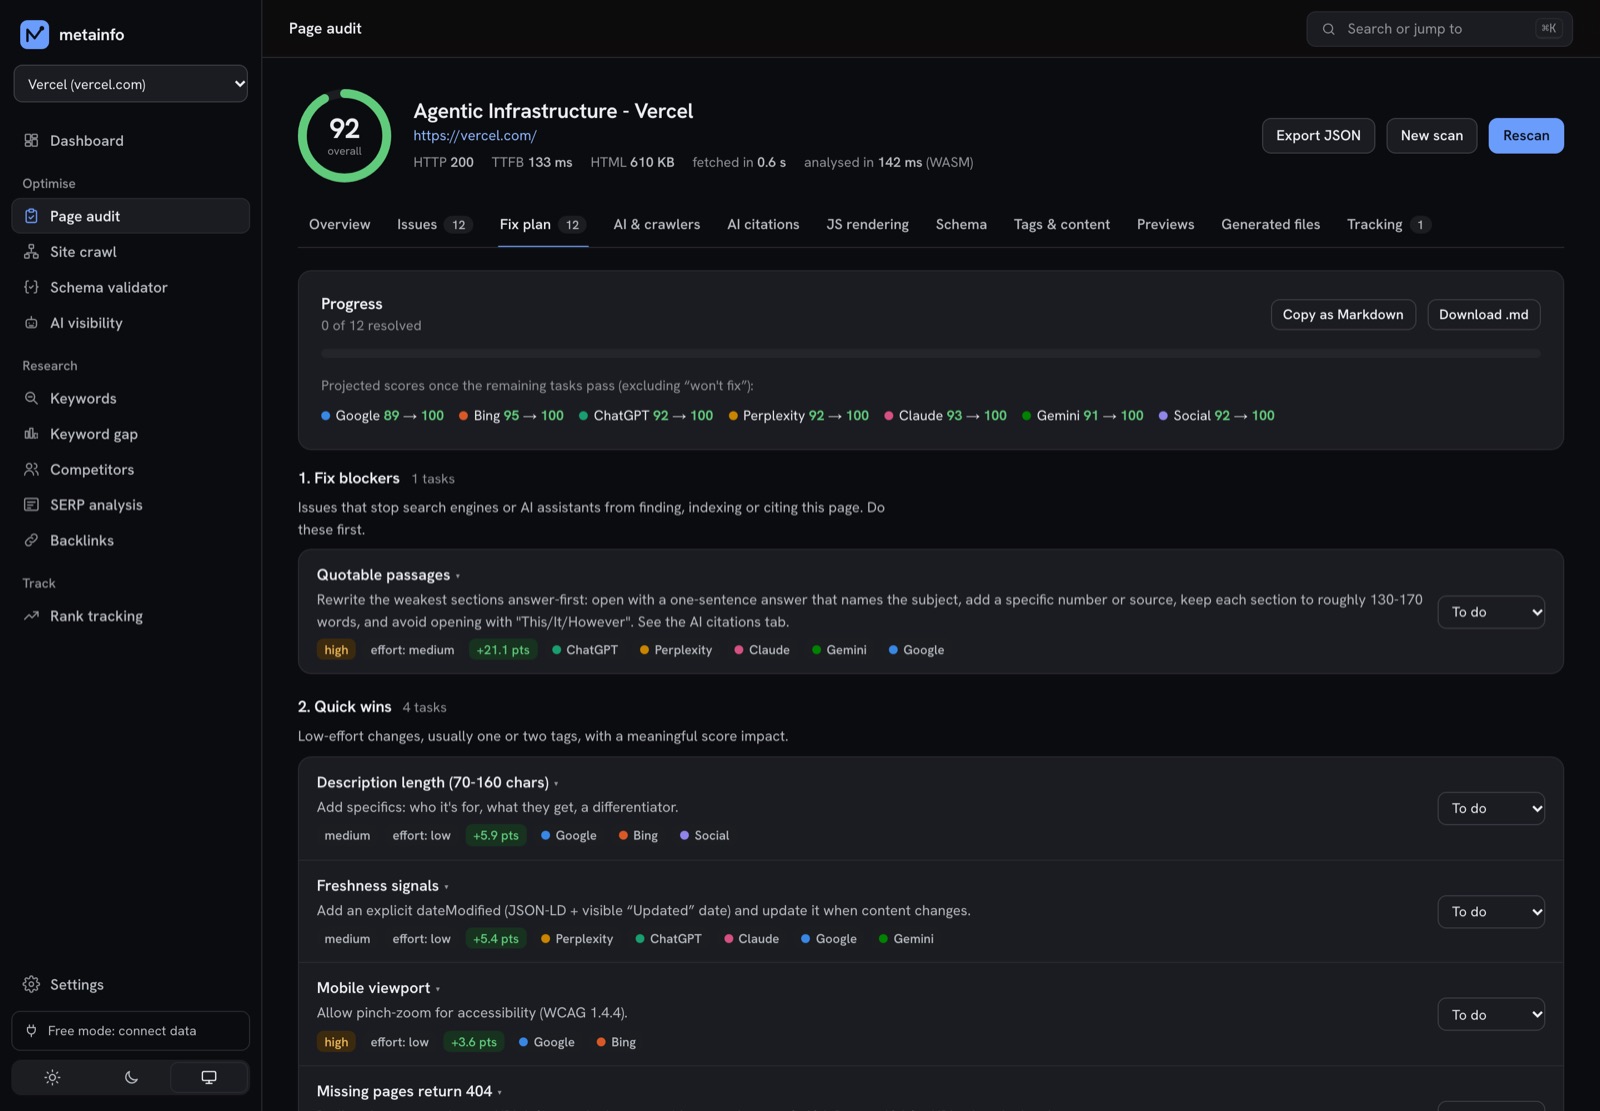Click the fix plan progress bar
This screenshot has height=1111, width=1600.
tap(930, 353)
